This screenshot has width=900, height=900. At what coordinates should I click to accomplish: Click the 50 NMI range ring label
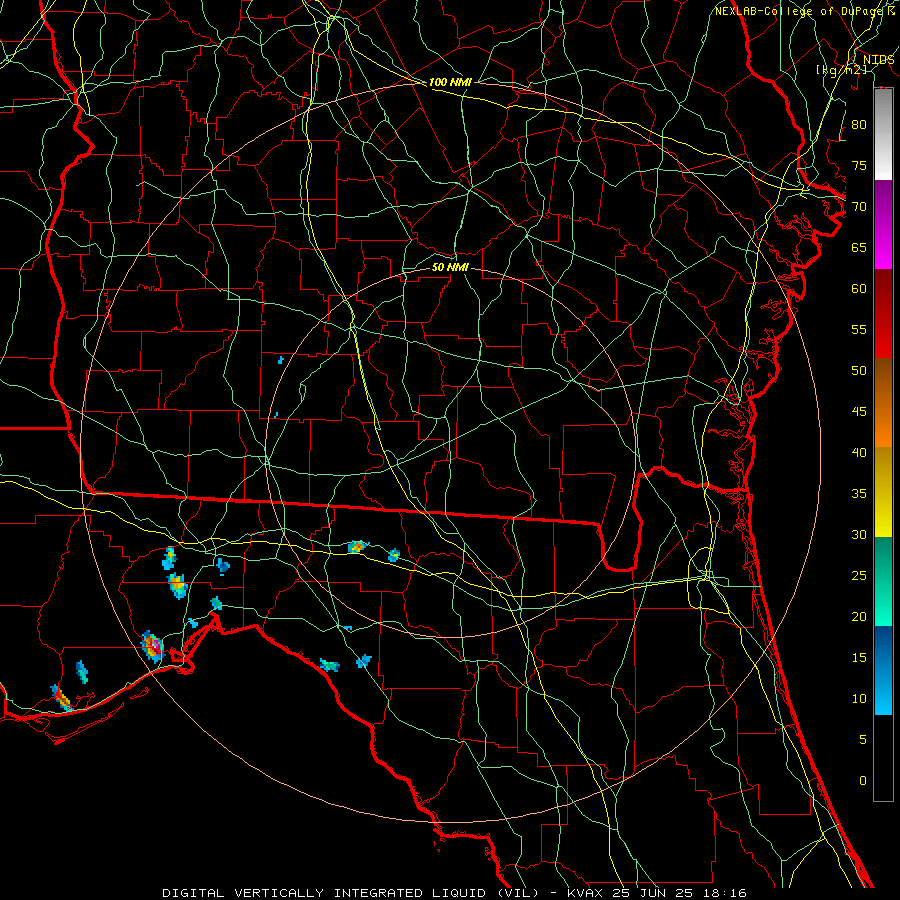[x=450, y=267]
